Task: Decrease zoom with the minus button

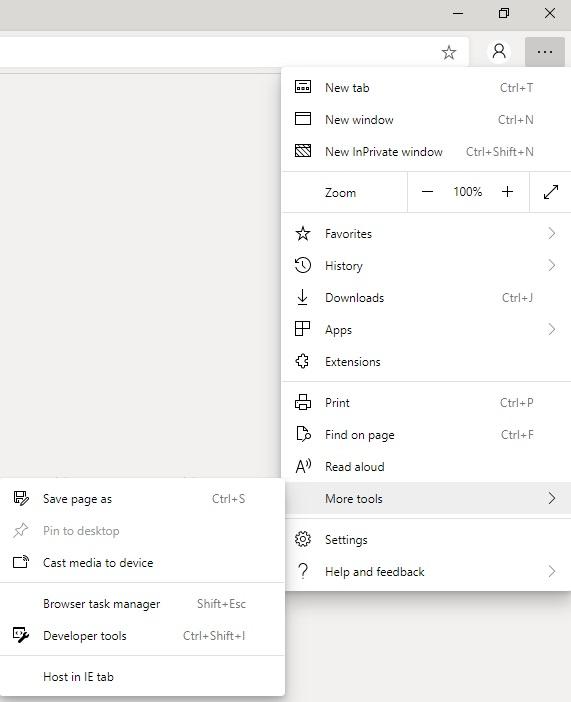Action: [427, 192]
